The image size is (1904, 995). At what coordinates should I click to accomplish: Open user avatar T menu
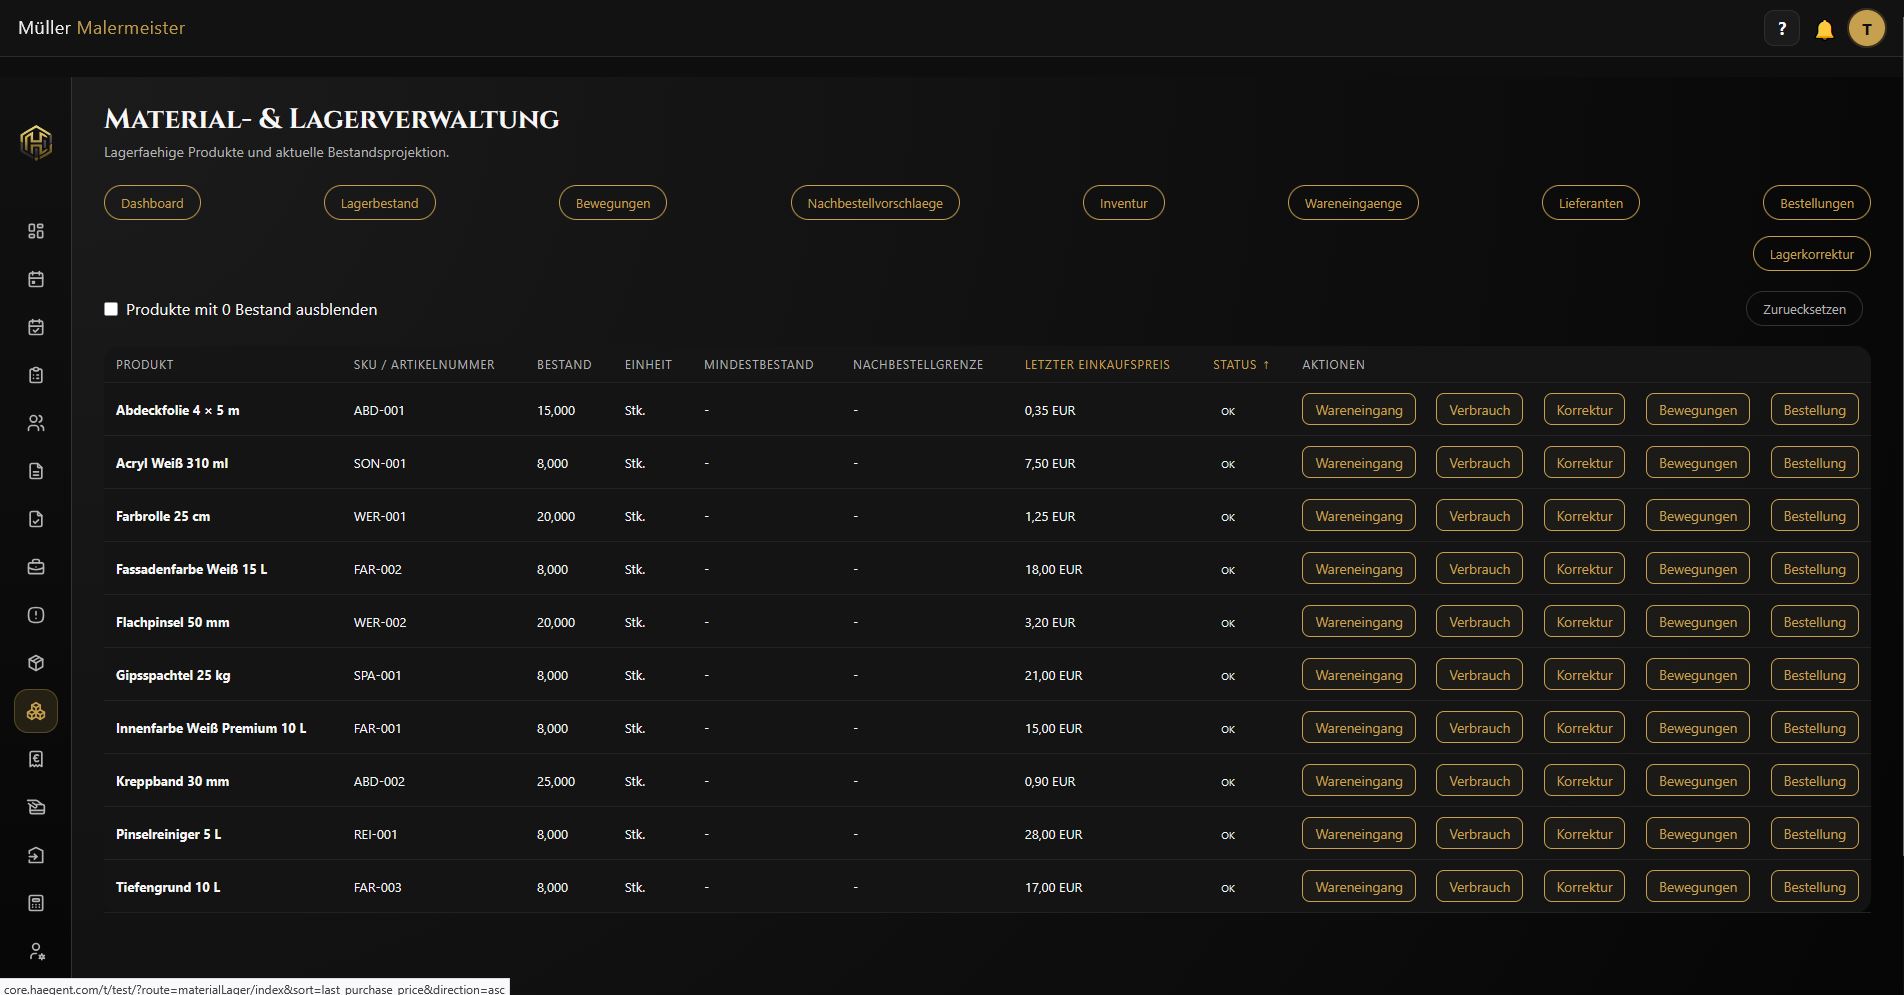pos(1866,29)
